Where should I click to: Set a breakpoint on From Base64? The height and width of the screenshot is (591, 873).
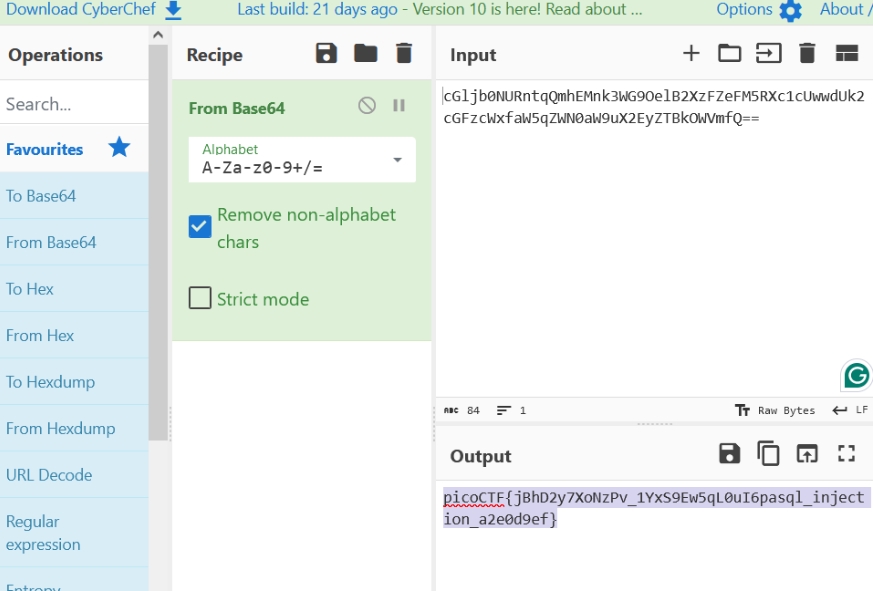(399, 106)
